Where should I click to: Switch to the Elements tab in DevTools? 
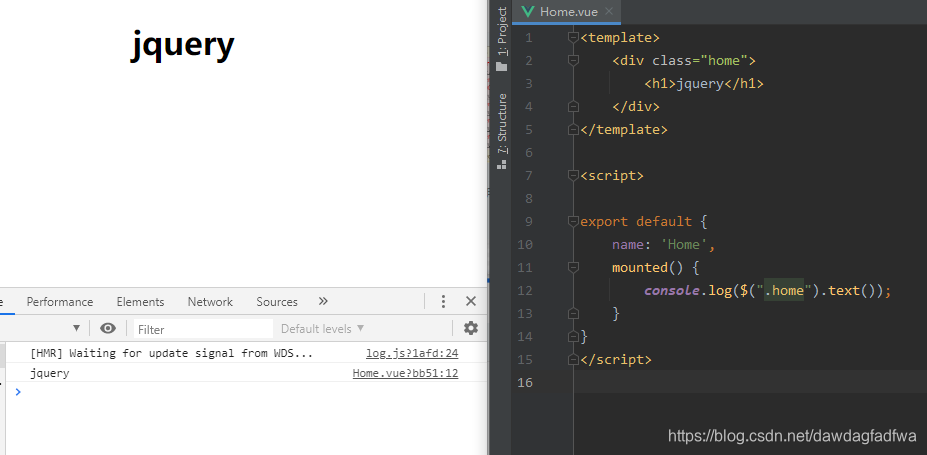(140, 301)
